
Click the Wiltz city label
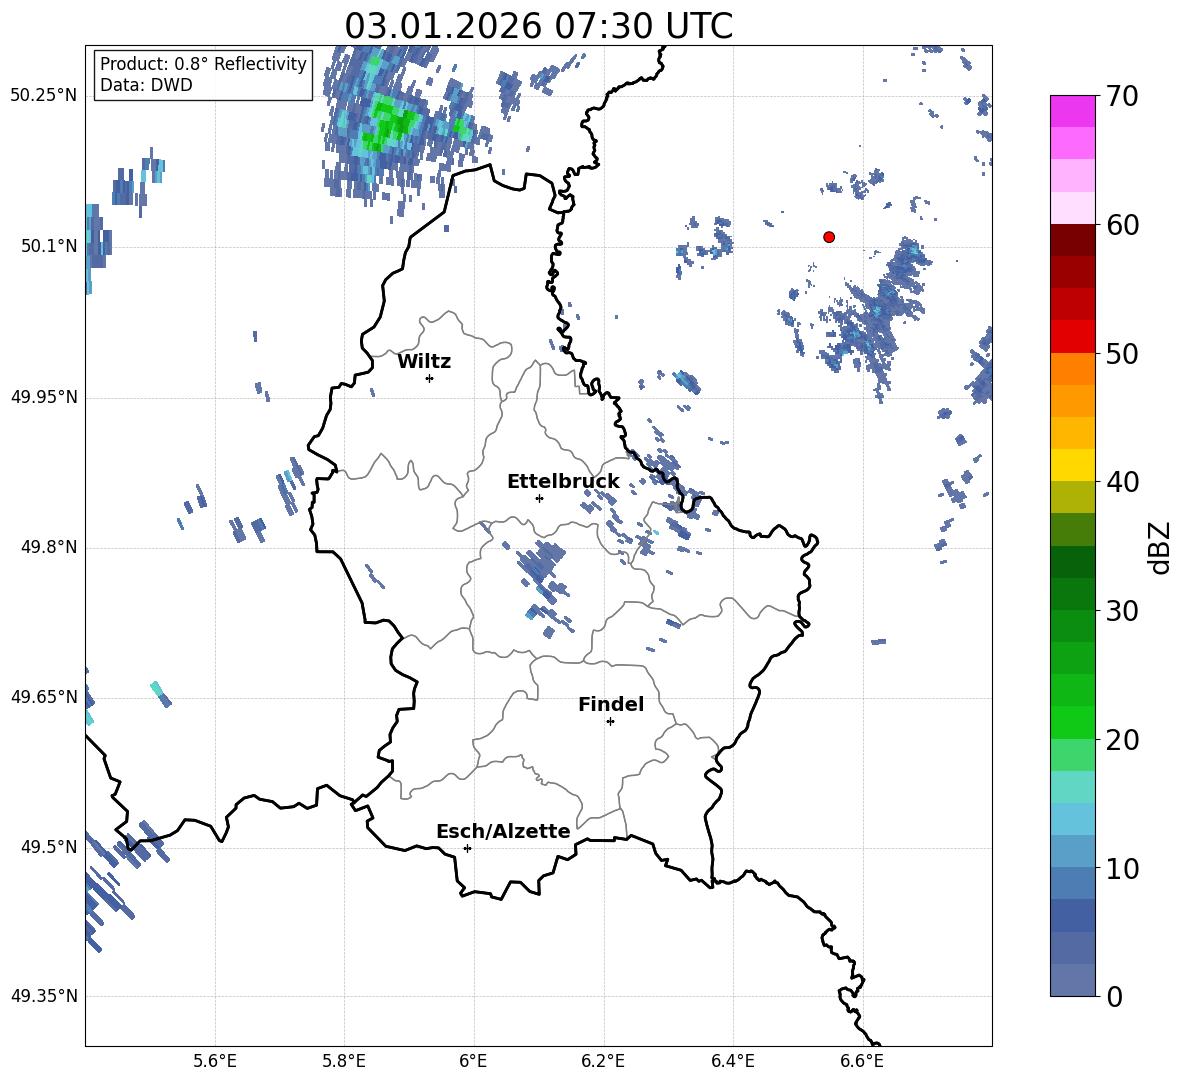click(424, 362)
